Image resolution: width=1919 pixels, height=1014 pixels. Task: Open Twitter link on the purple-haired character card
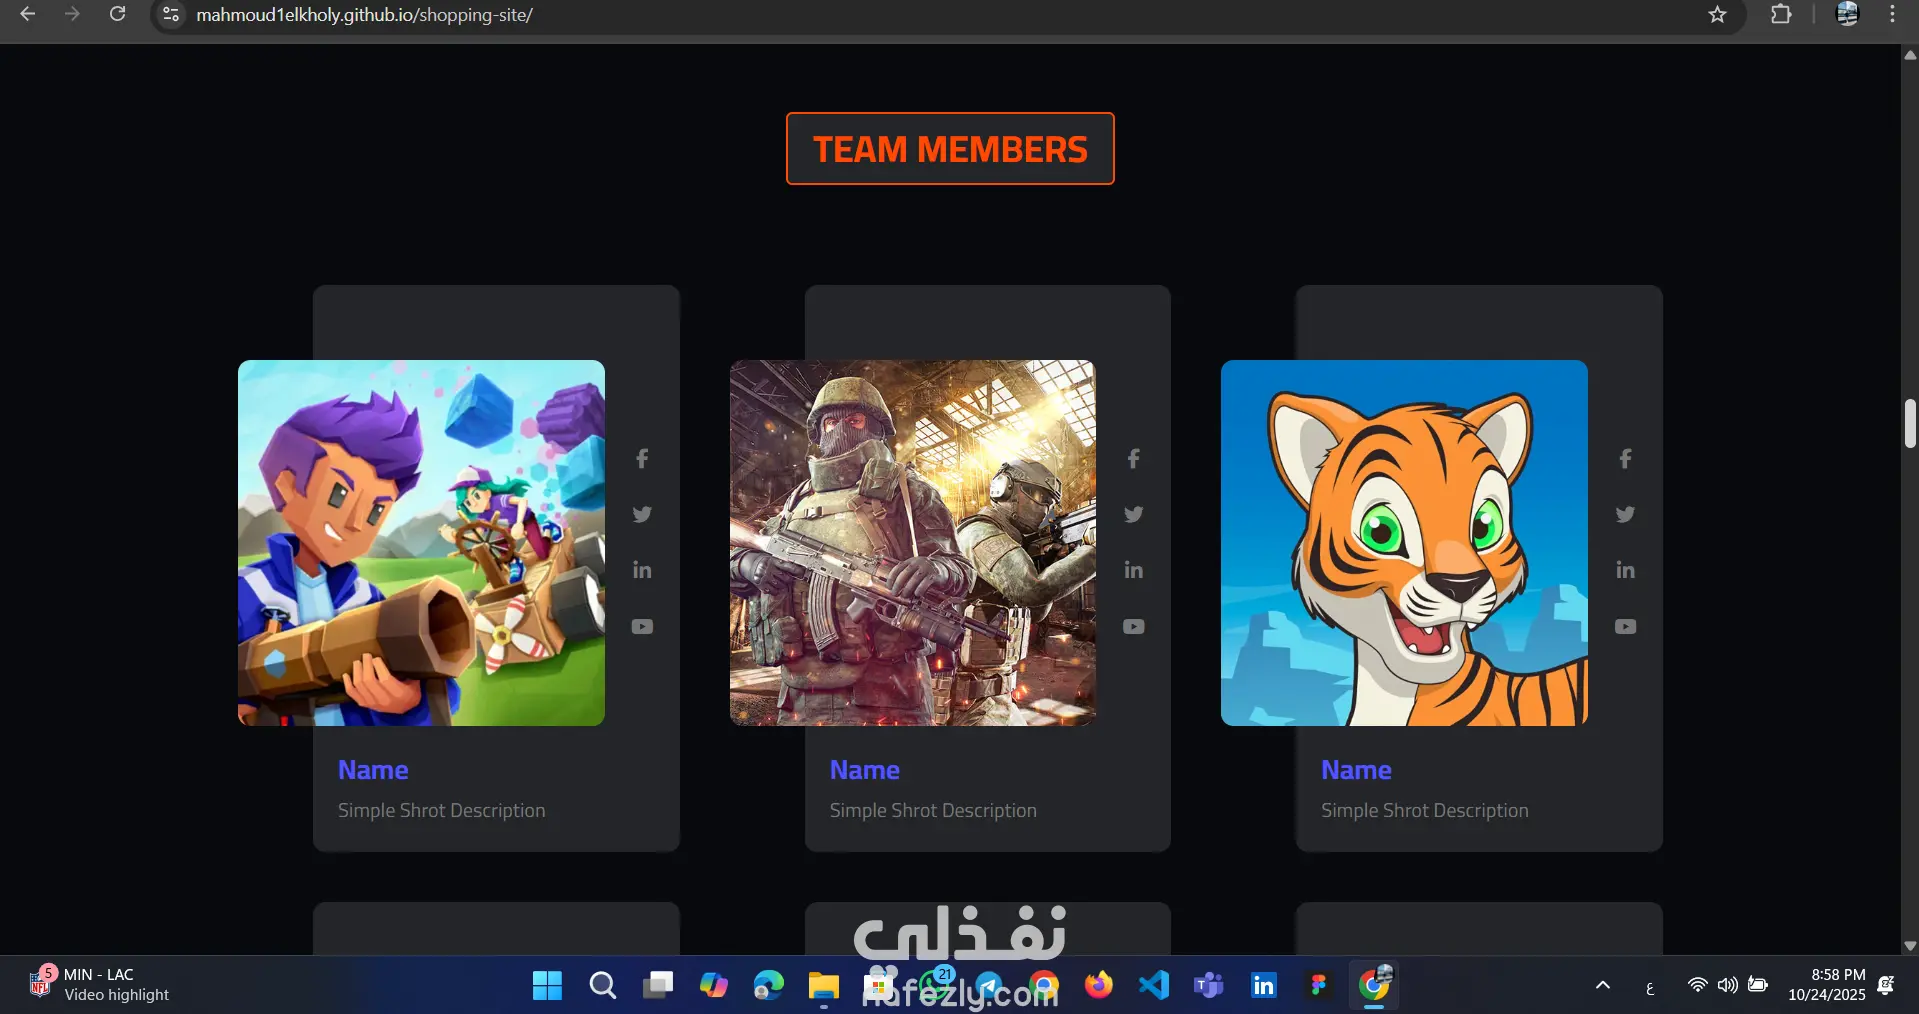coord(642,514)
